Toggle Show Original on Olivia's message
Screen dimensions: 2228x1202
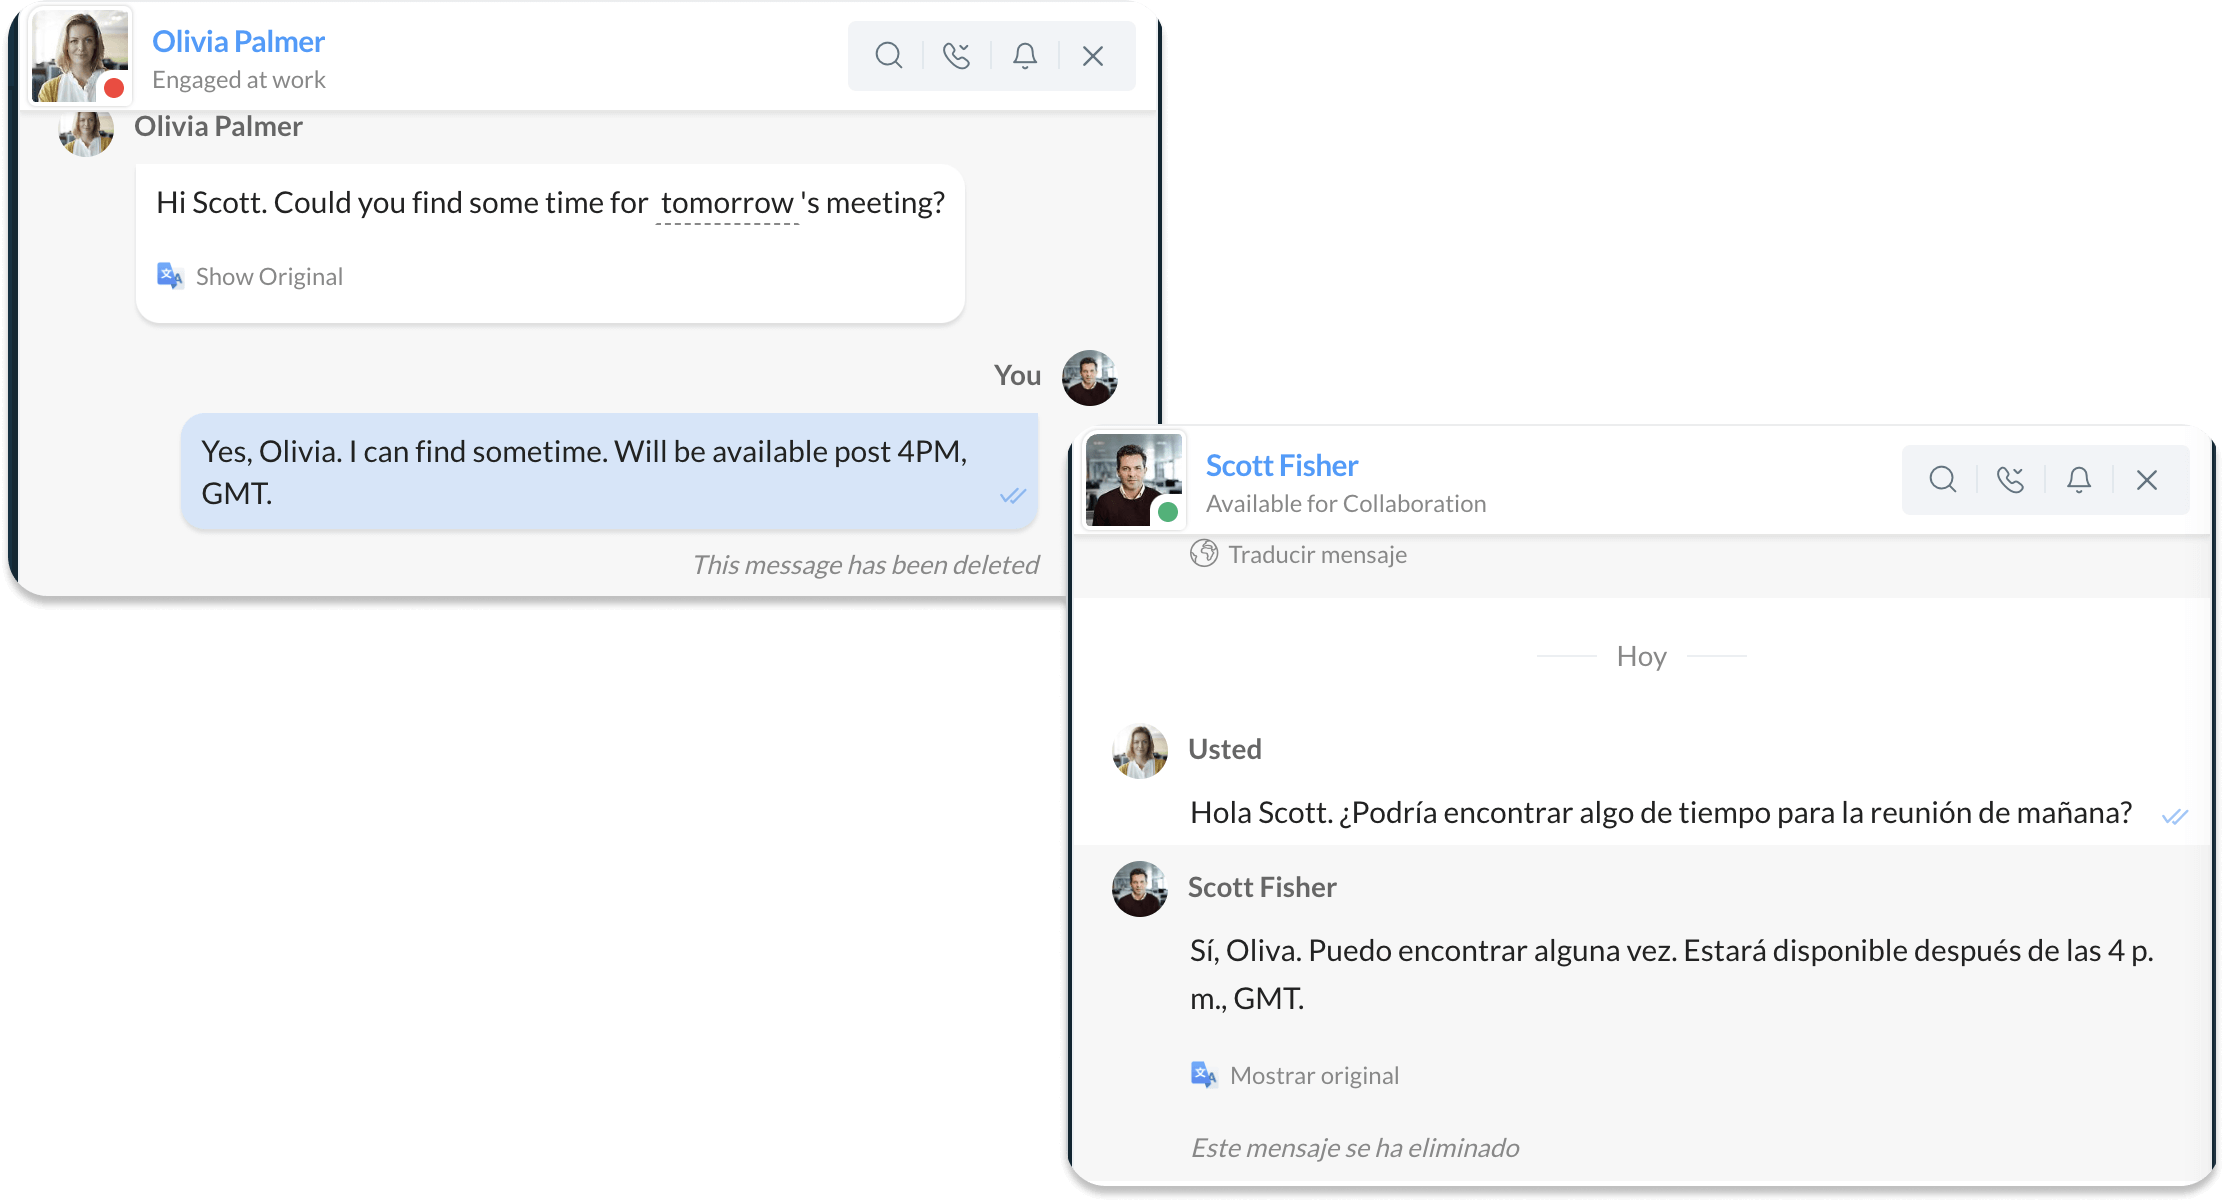pyautogui.click(x=269, y=277)
